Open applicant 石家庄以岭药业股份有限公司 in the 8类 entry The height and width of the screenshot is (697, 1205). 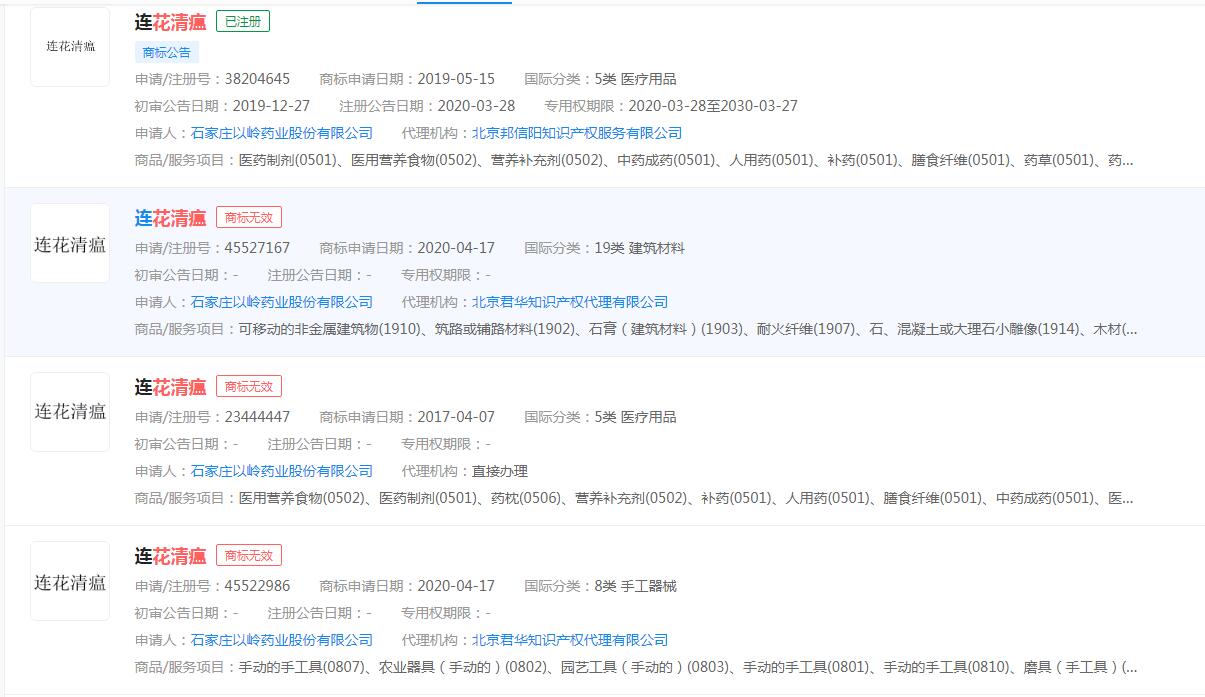coord(282,640)
